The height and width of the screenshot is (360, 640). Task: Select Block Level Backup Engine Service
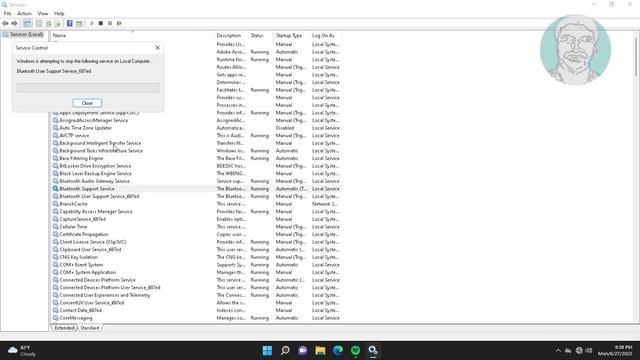pos(196,173)
